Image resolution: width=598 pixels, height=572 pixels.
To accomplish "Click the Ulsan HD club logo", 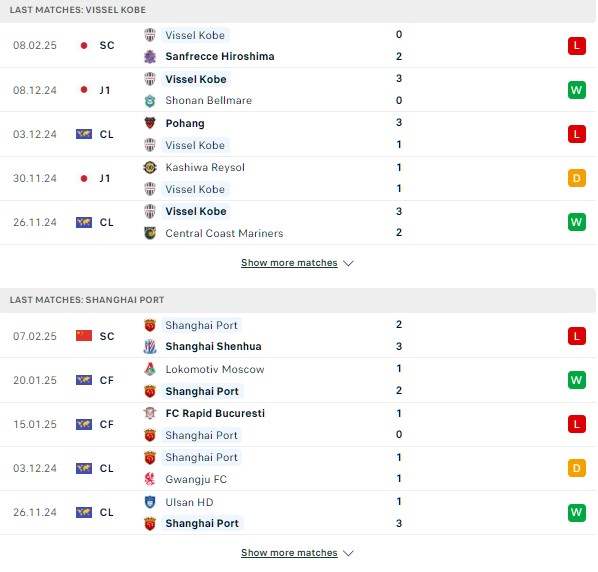I will [150, 502].
